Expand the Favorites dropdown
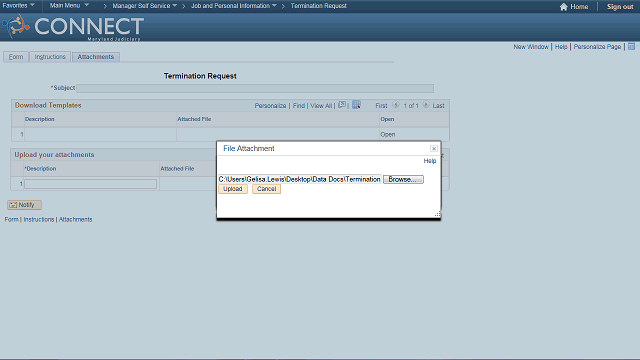This screenshot has width=640, height=360. point(18,6)
